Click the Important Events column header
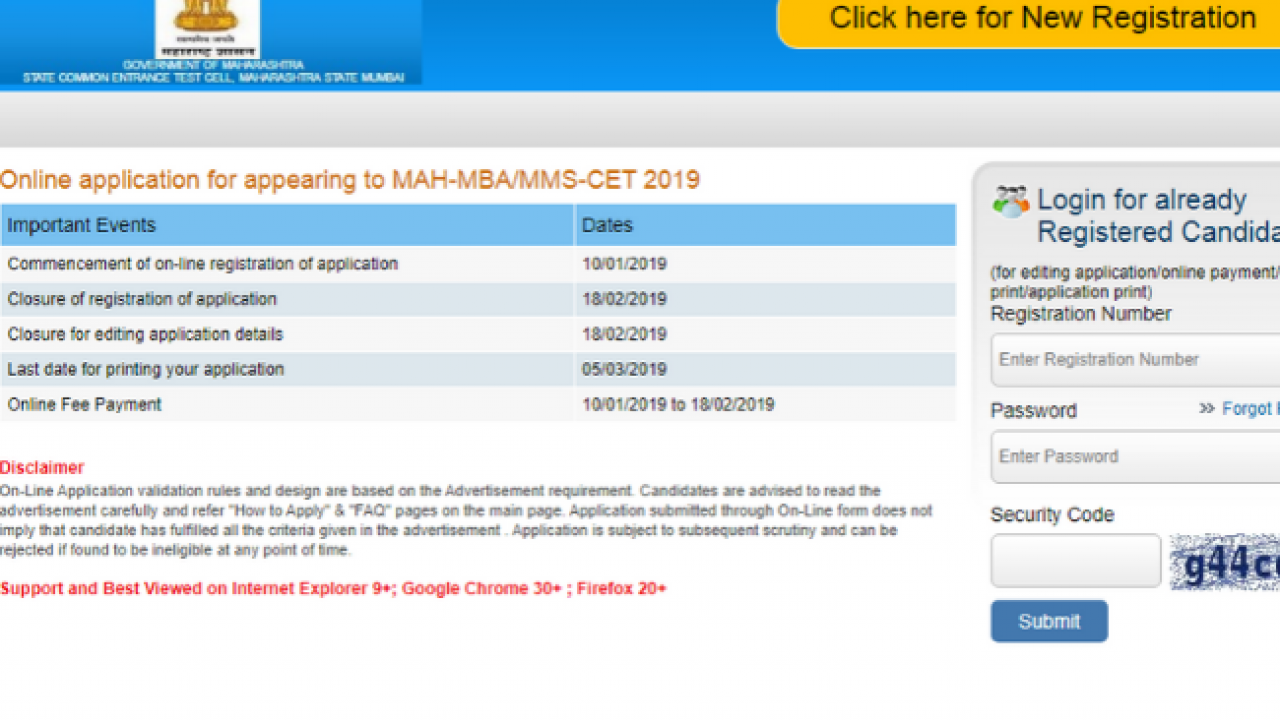The height and width of the screenshot is (720, 1280). pos(82,225)
